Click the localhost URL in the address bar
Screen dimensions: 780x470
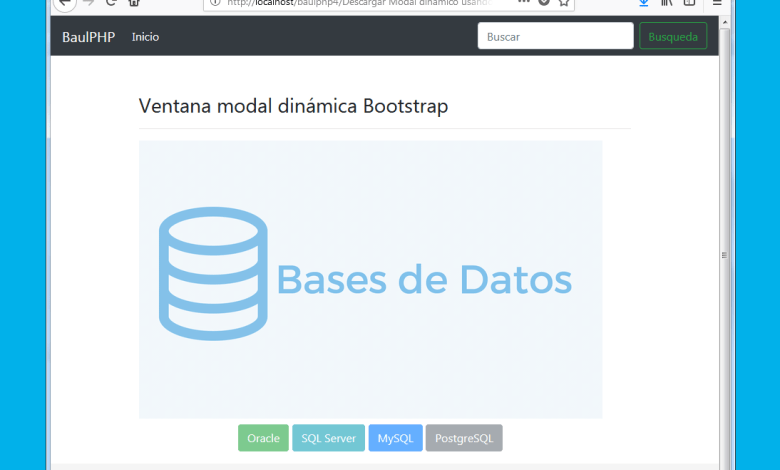[359, 2]
